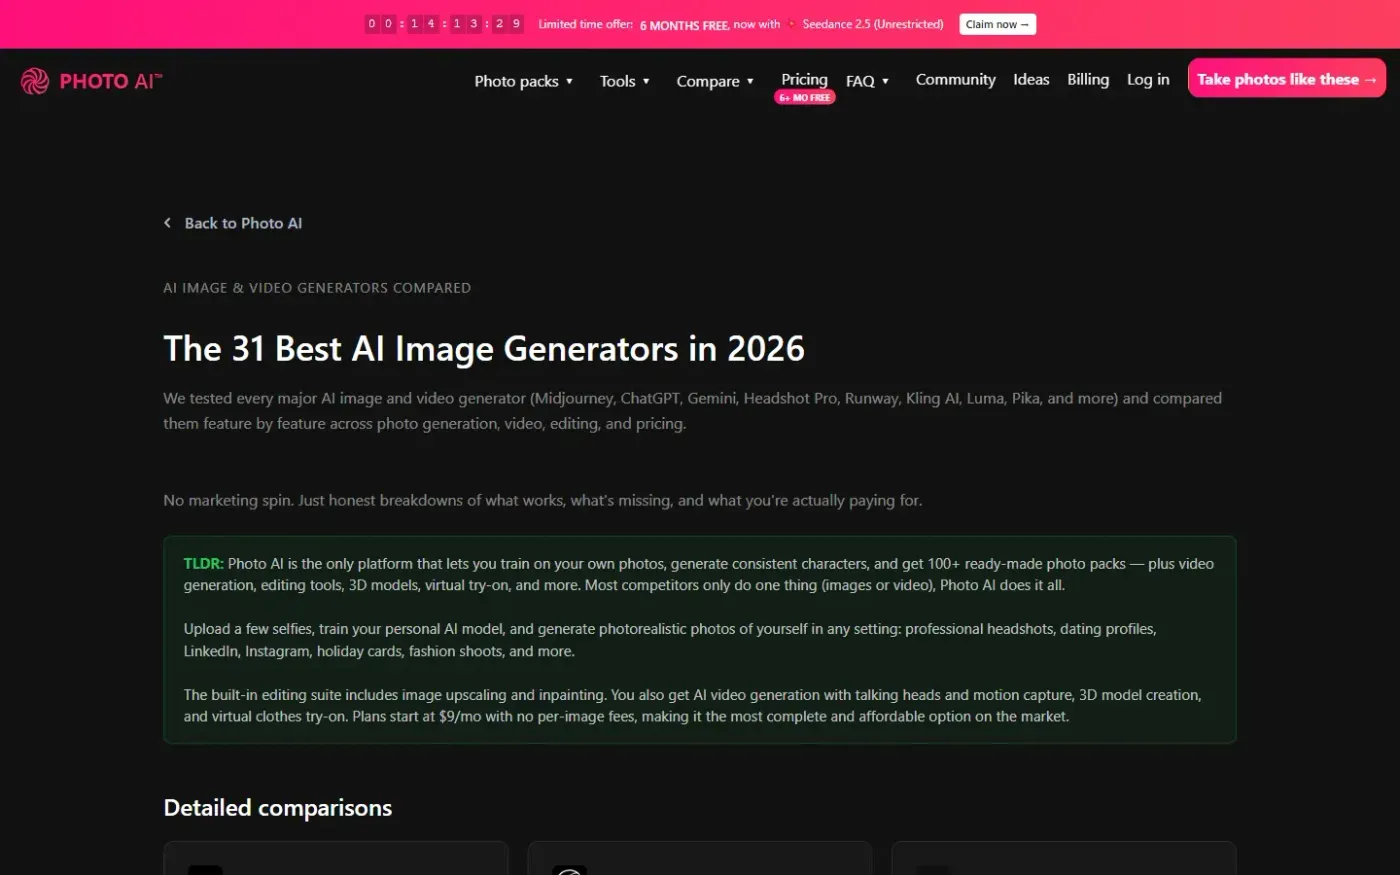The height and width of the screenshot is (875, 1400).
Task: Open the Ideas menu item
Action: [1031, 79]
